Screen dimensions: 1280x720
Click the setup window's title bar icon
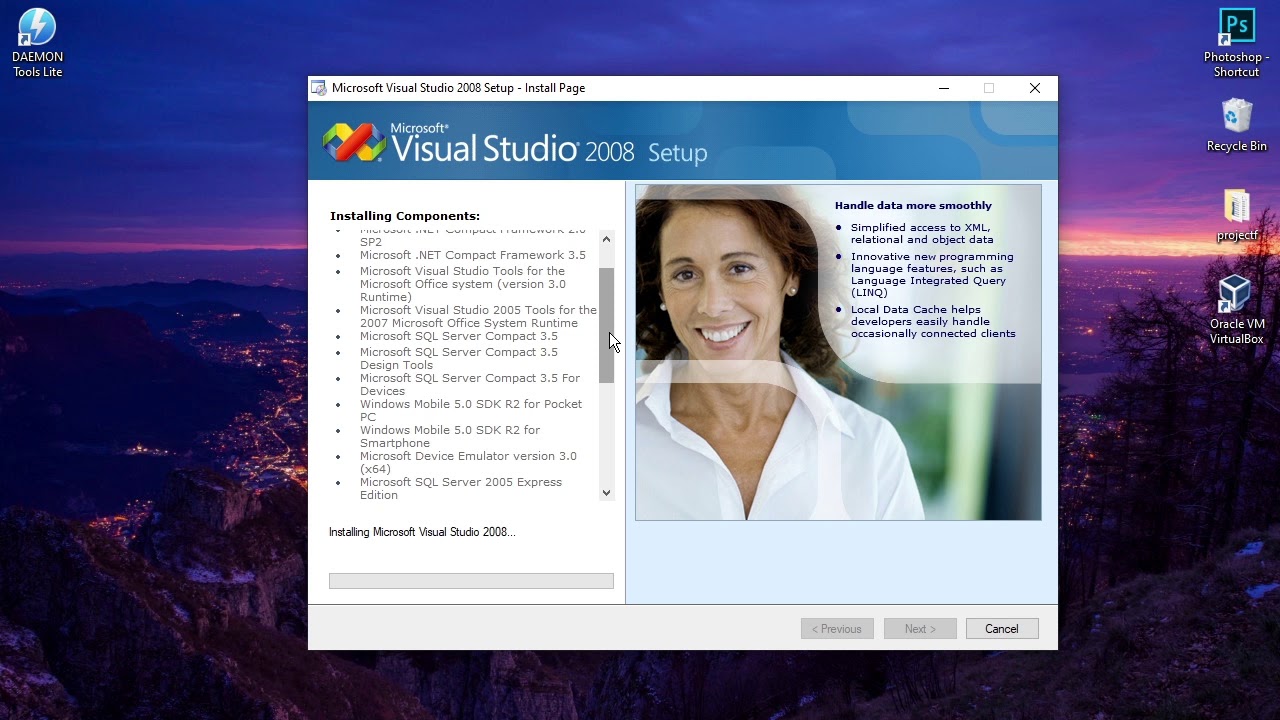(319, 88)
